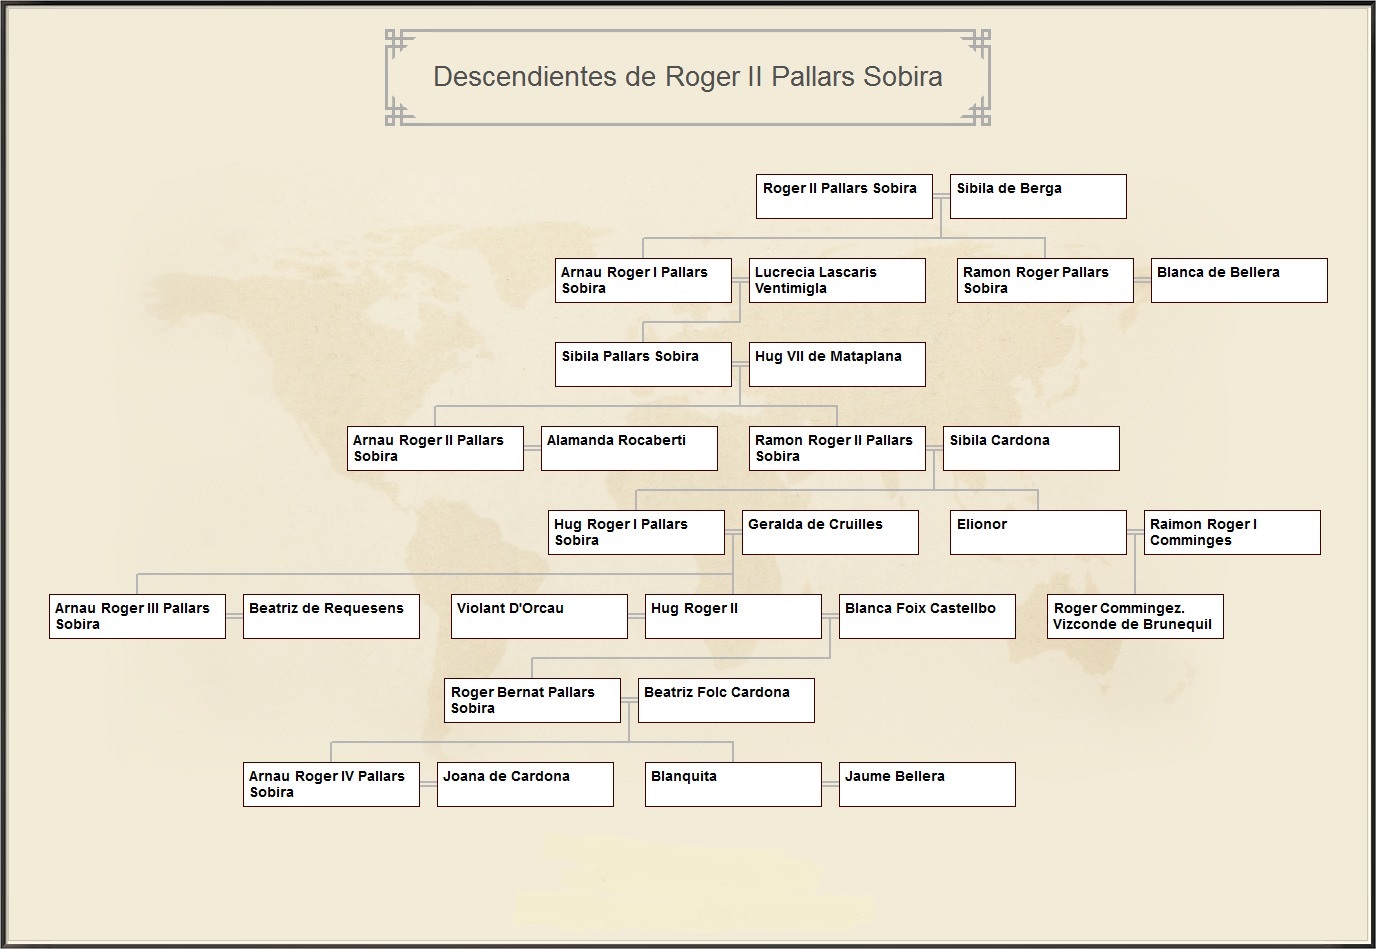This screenshot has height=949, width=1376.
Task: Select the Jaume Bellera box
Action: tap(926, 784)
